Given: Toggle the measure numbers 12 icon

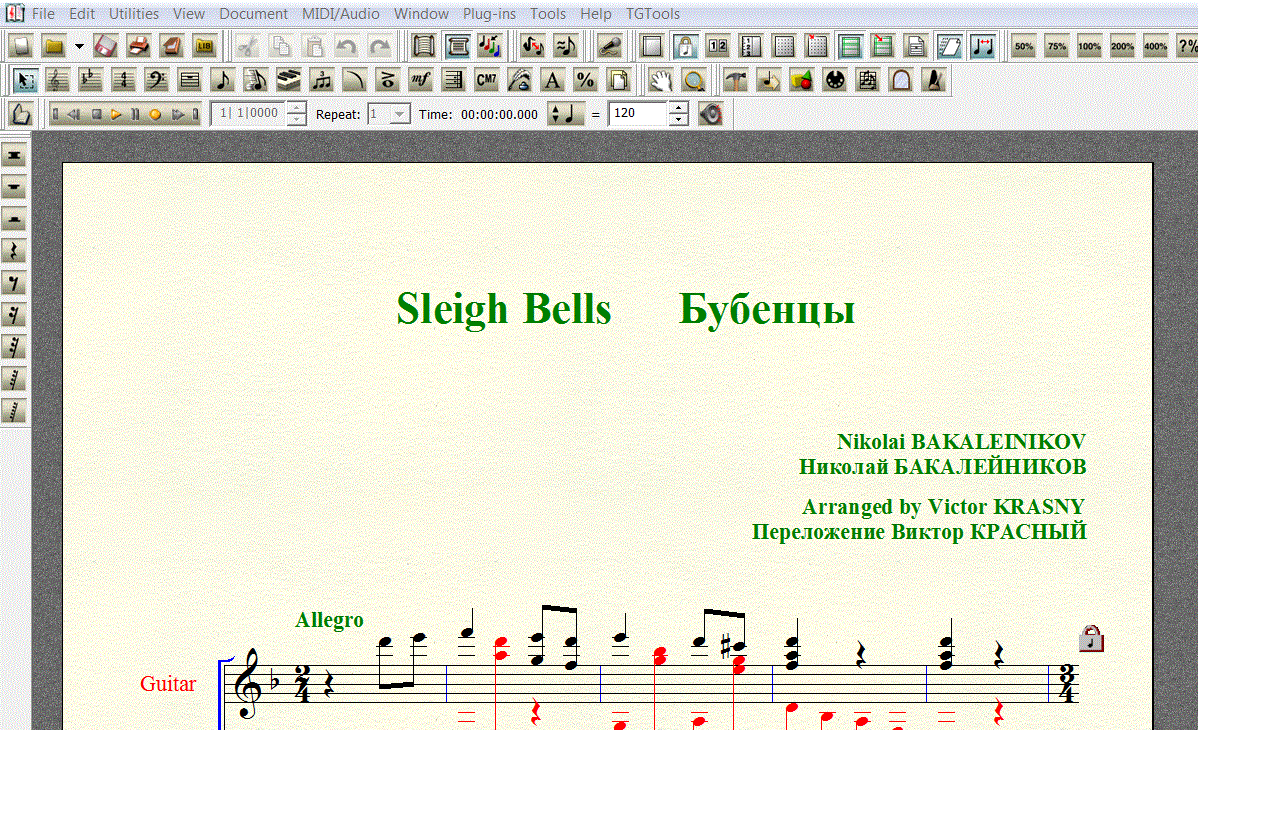Looking at the screenshot, I should [718, 46].
